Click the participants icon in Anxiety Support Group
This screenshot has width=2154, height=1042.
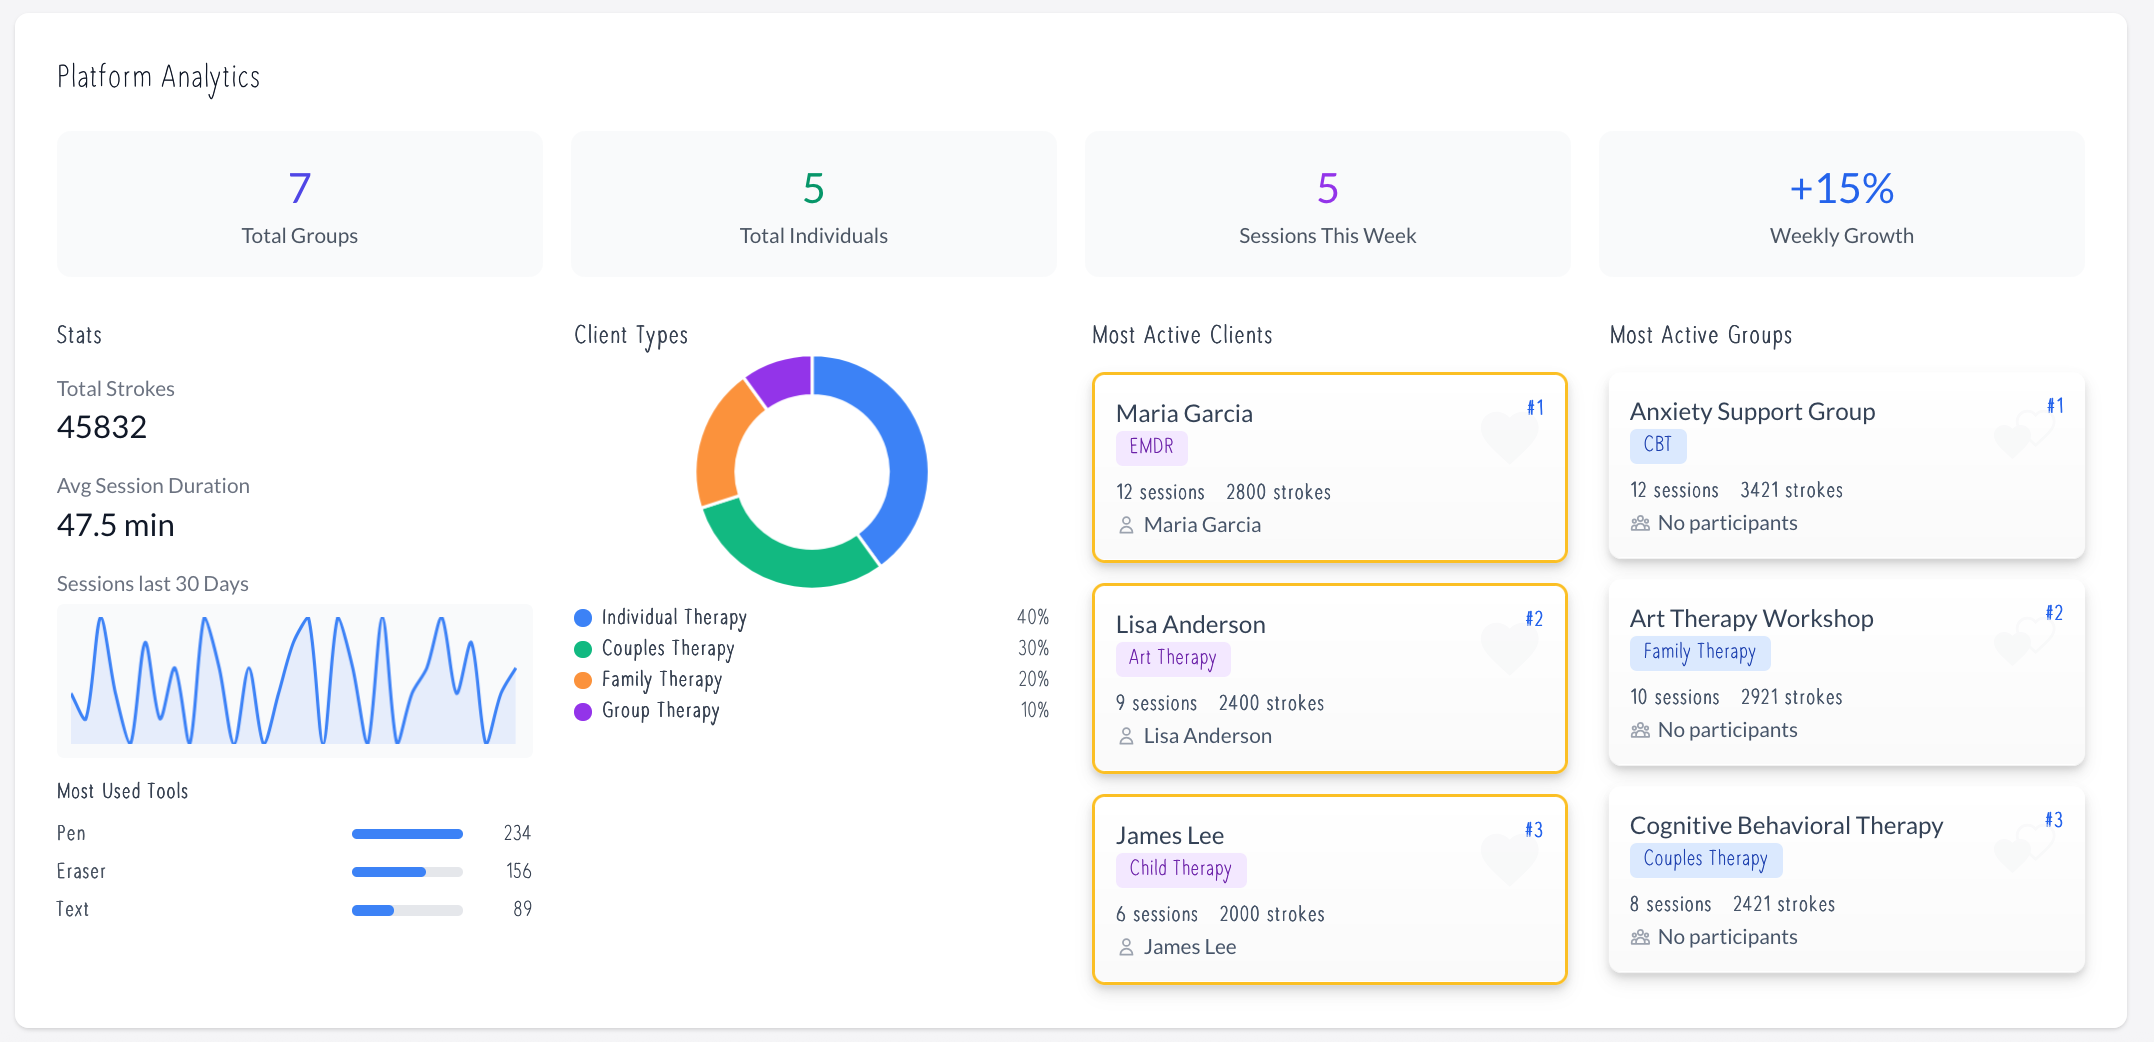pos(1640,523)
